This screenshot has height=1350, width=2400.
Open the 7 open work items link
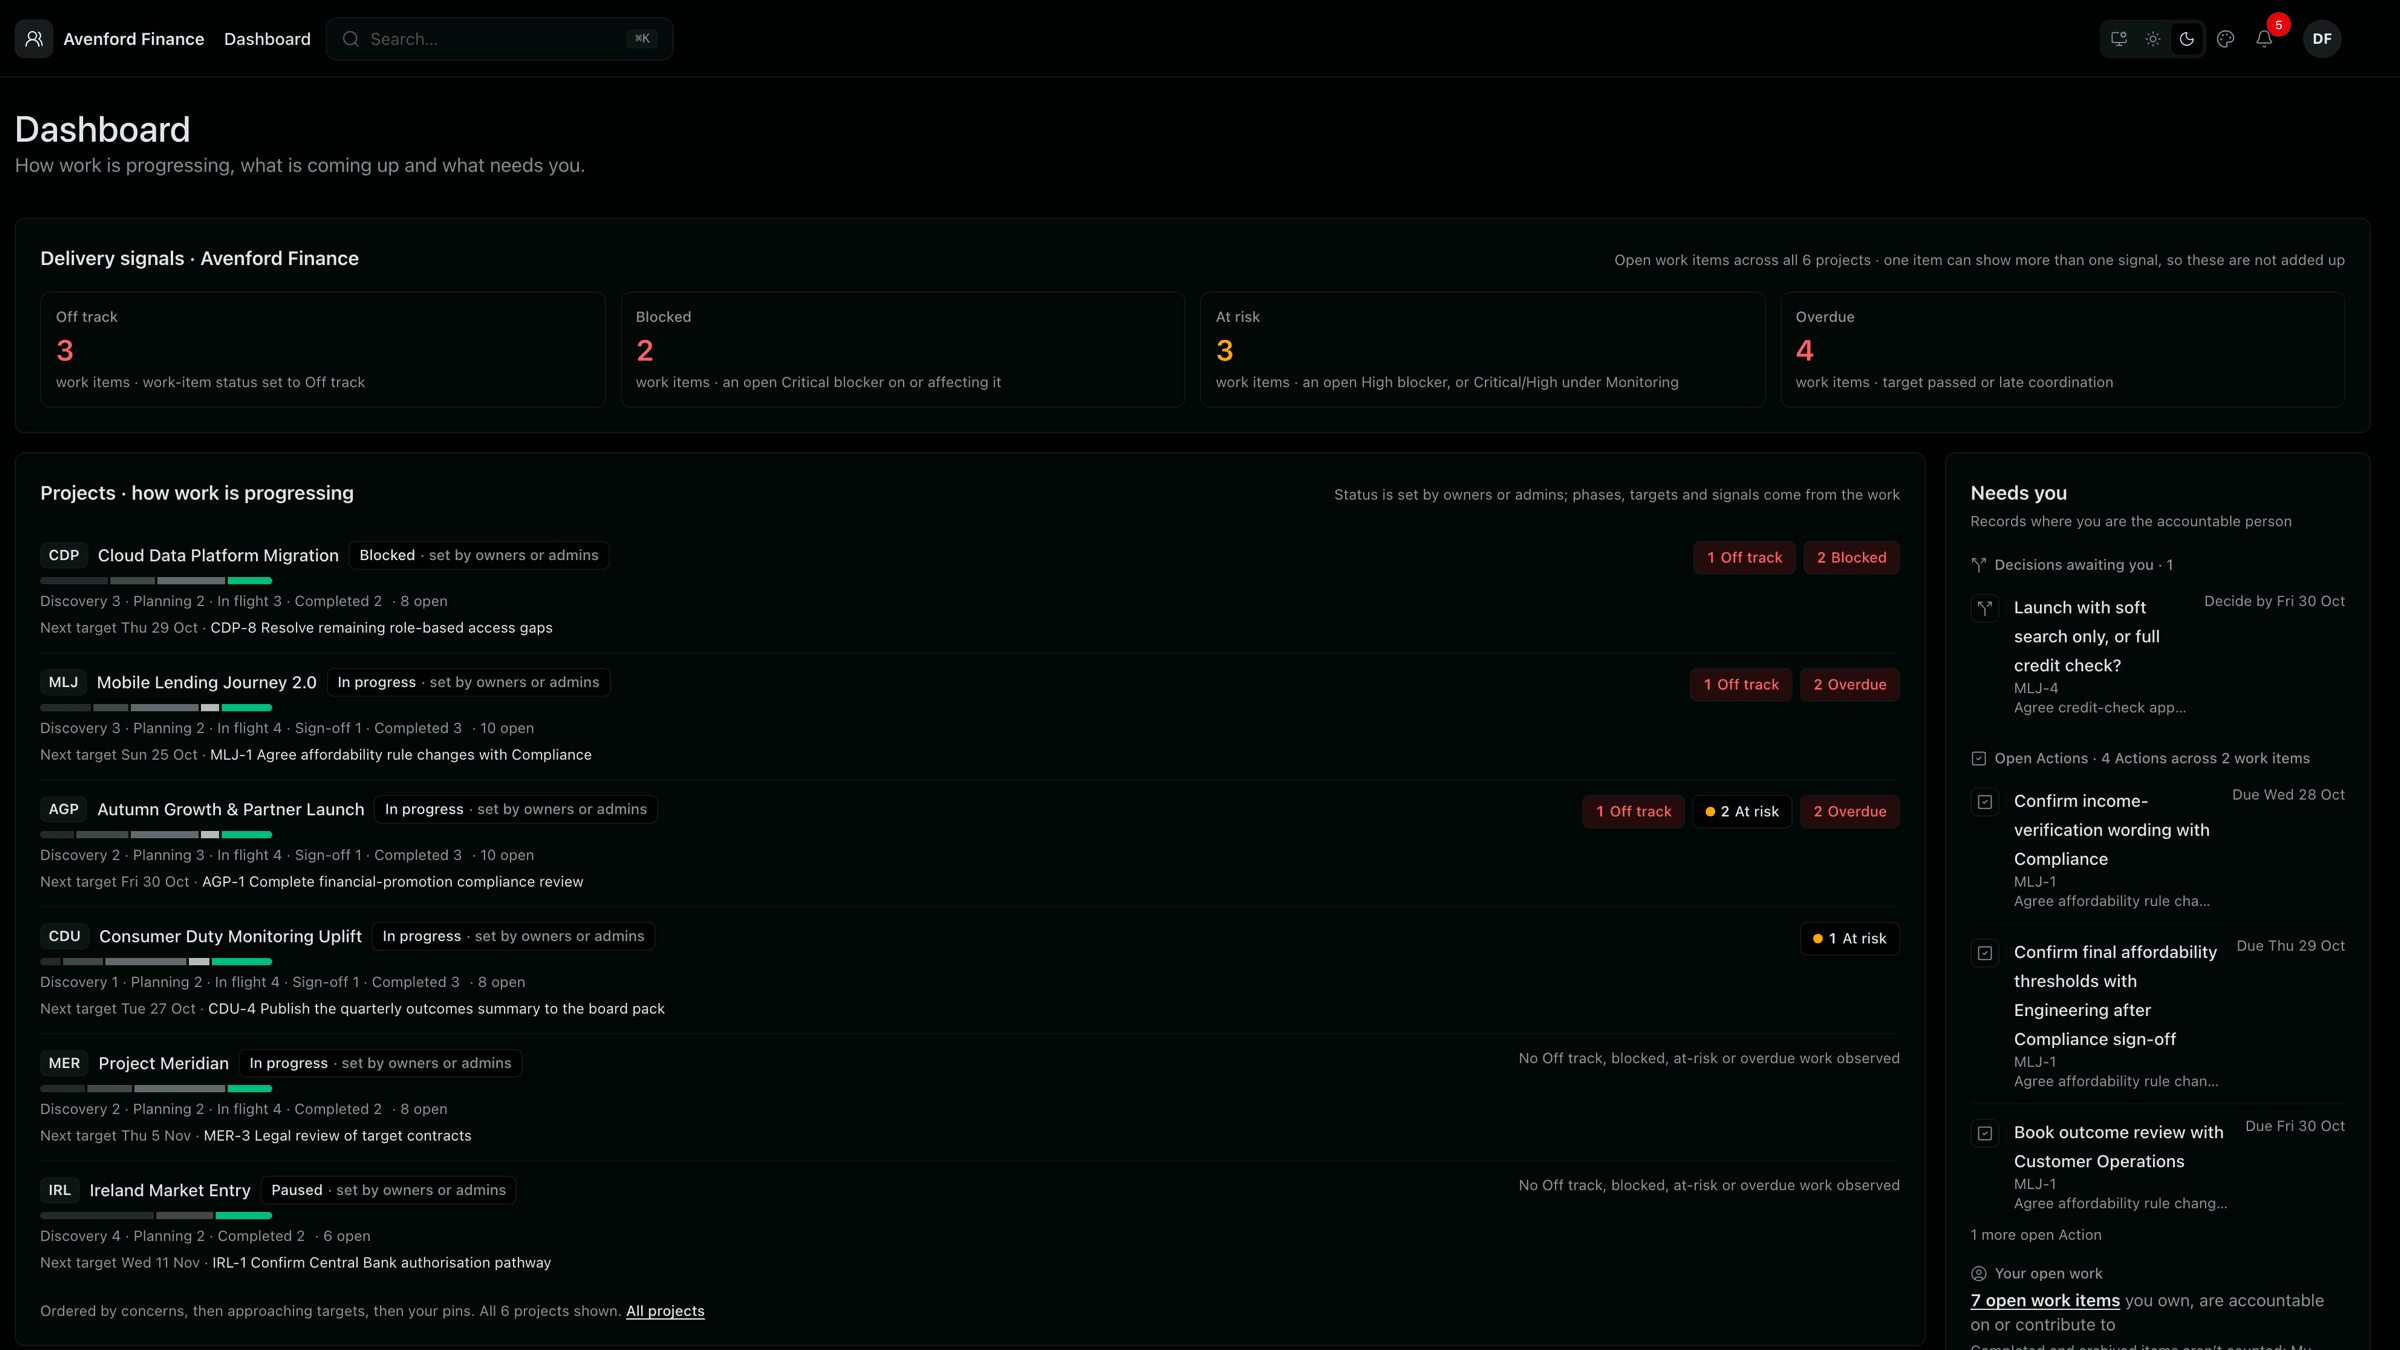[x=2045, y=1301]
